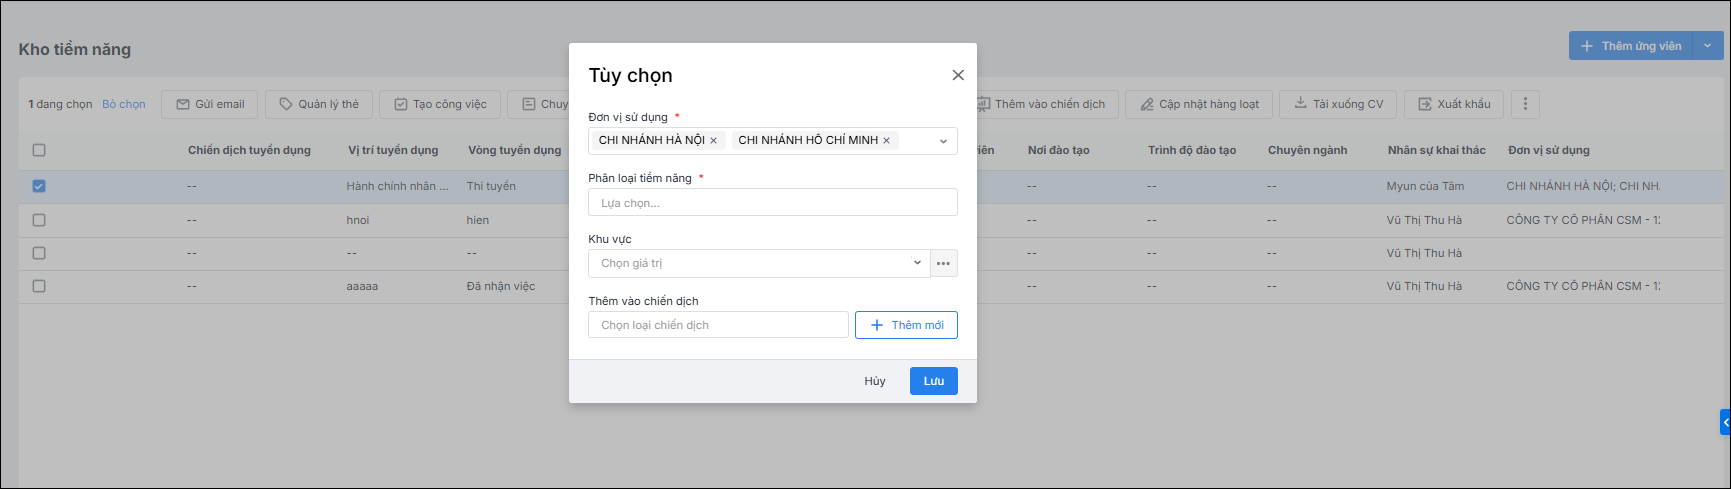The height and width of the screenshot is (489, 1731).
Task: Click Nơi đào tạo column header
Action: [x=1058, y=150]
